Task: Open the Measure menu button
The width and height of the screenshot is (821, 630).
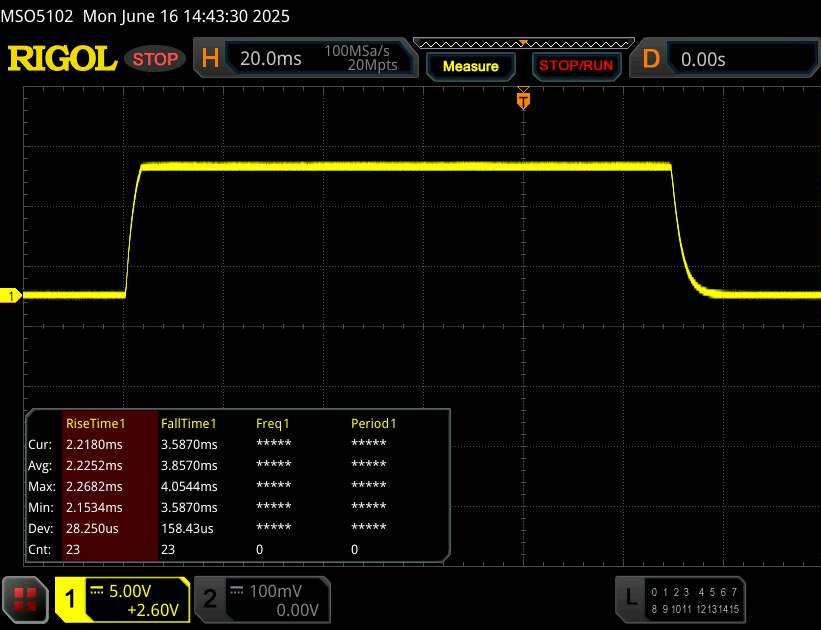Action: (x=471, y=67)
